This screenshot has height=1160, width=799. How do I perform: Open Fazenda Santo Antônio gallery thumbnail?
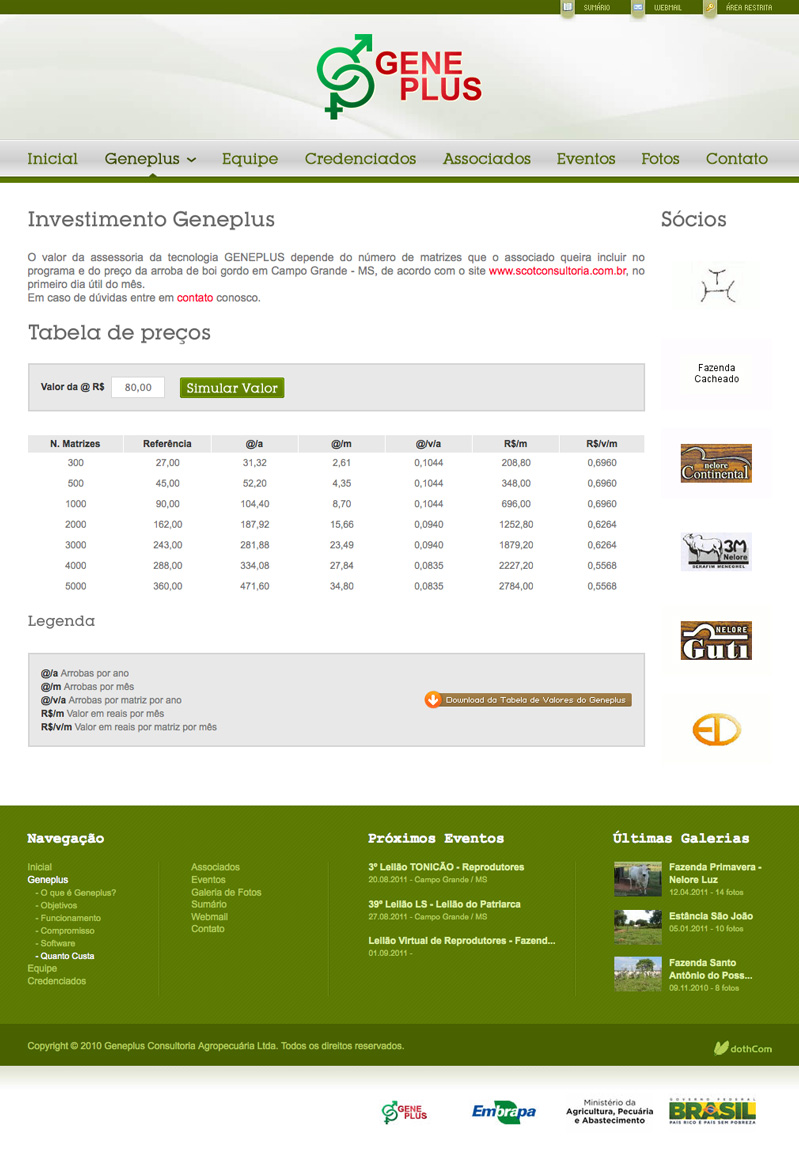coord(638,974)
